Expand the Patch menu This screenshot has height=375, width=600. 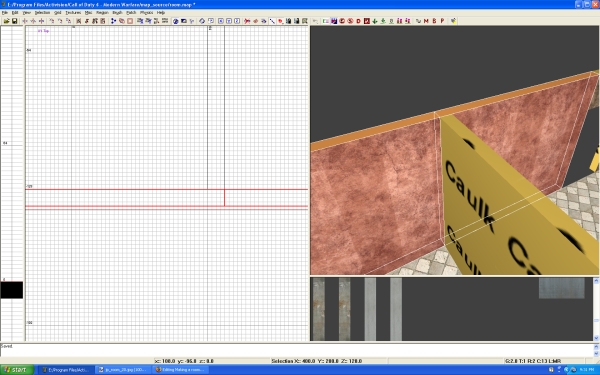click(131, 13)
